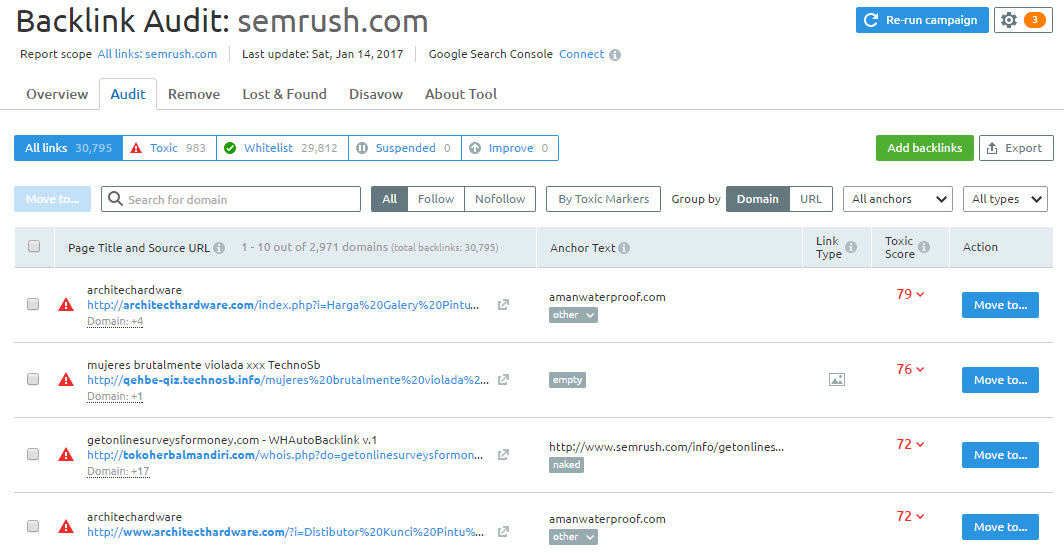
Task: Expand Domain: +1 under technosb row
Action: [x=115, y=396]
